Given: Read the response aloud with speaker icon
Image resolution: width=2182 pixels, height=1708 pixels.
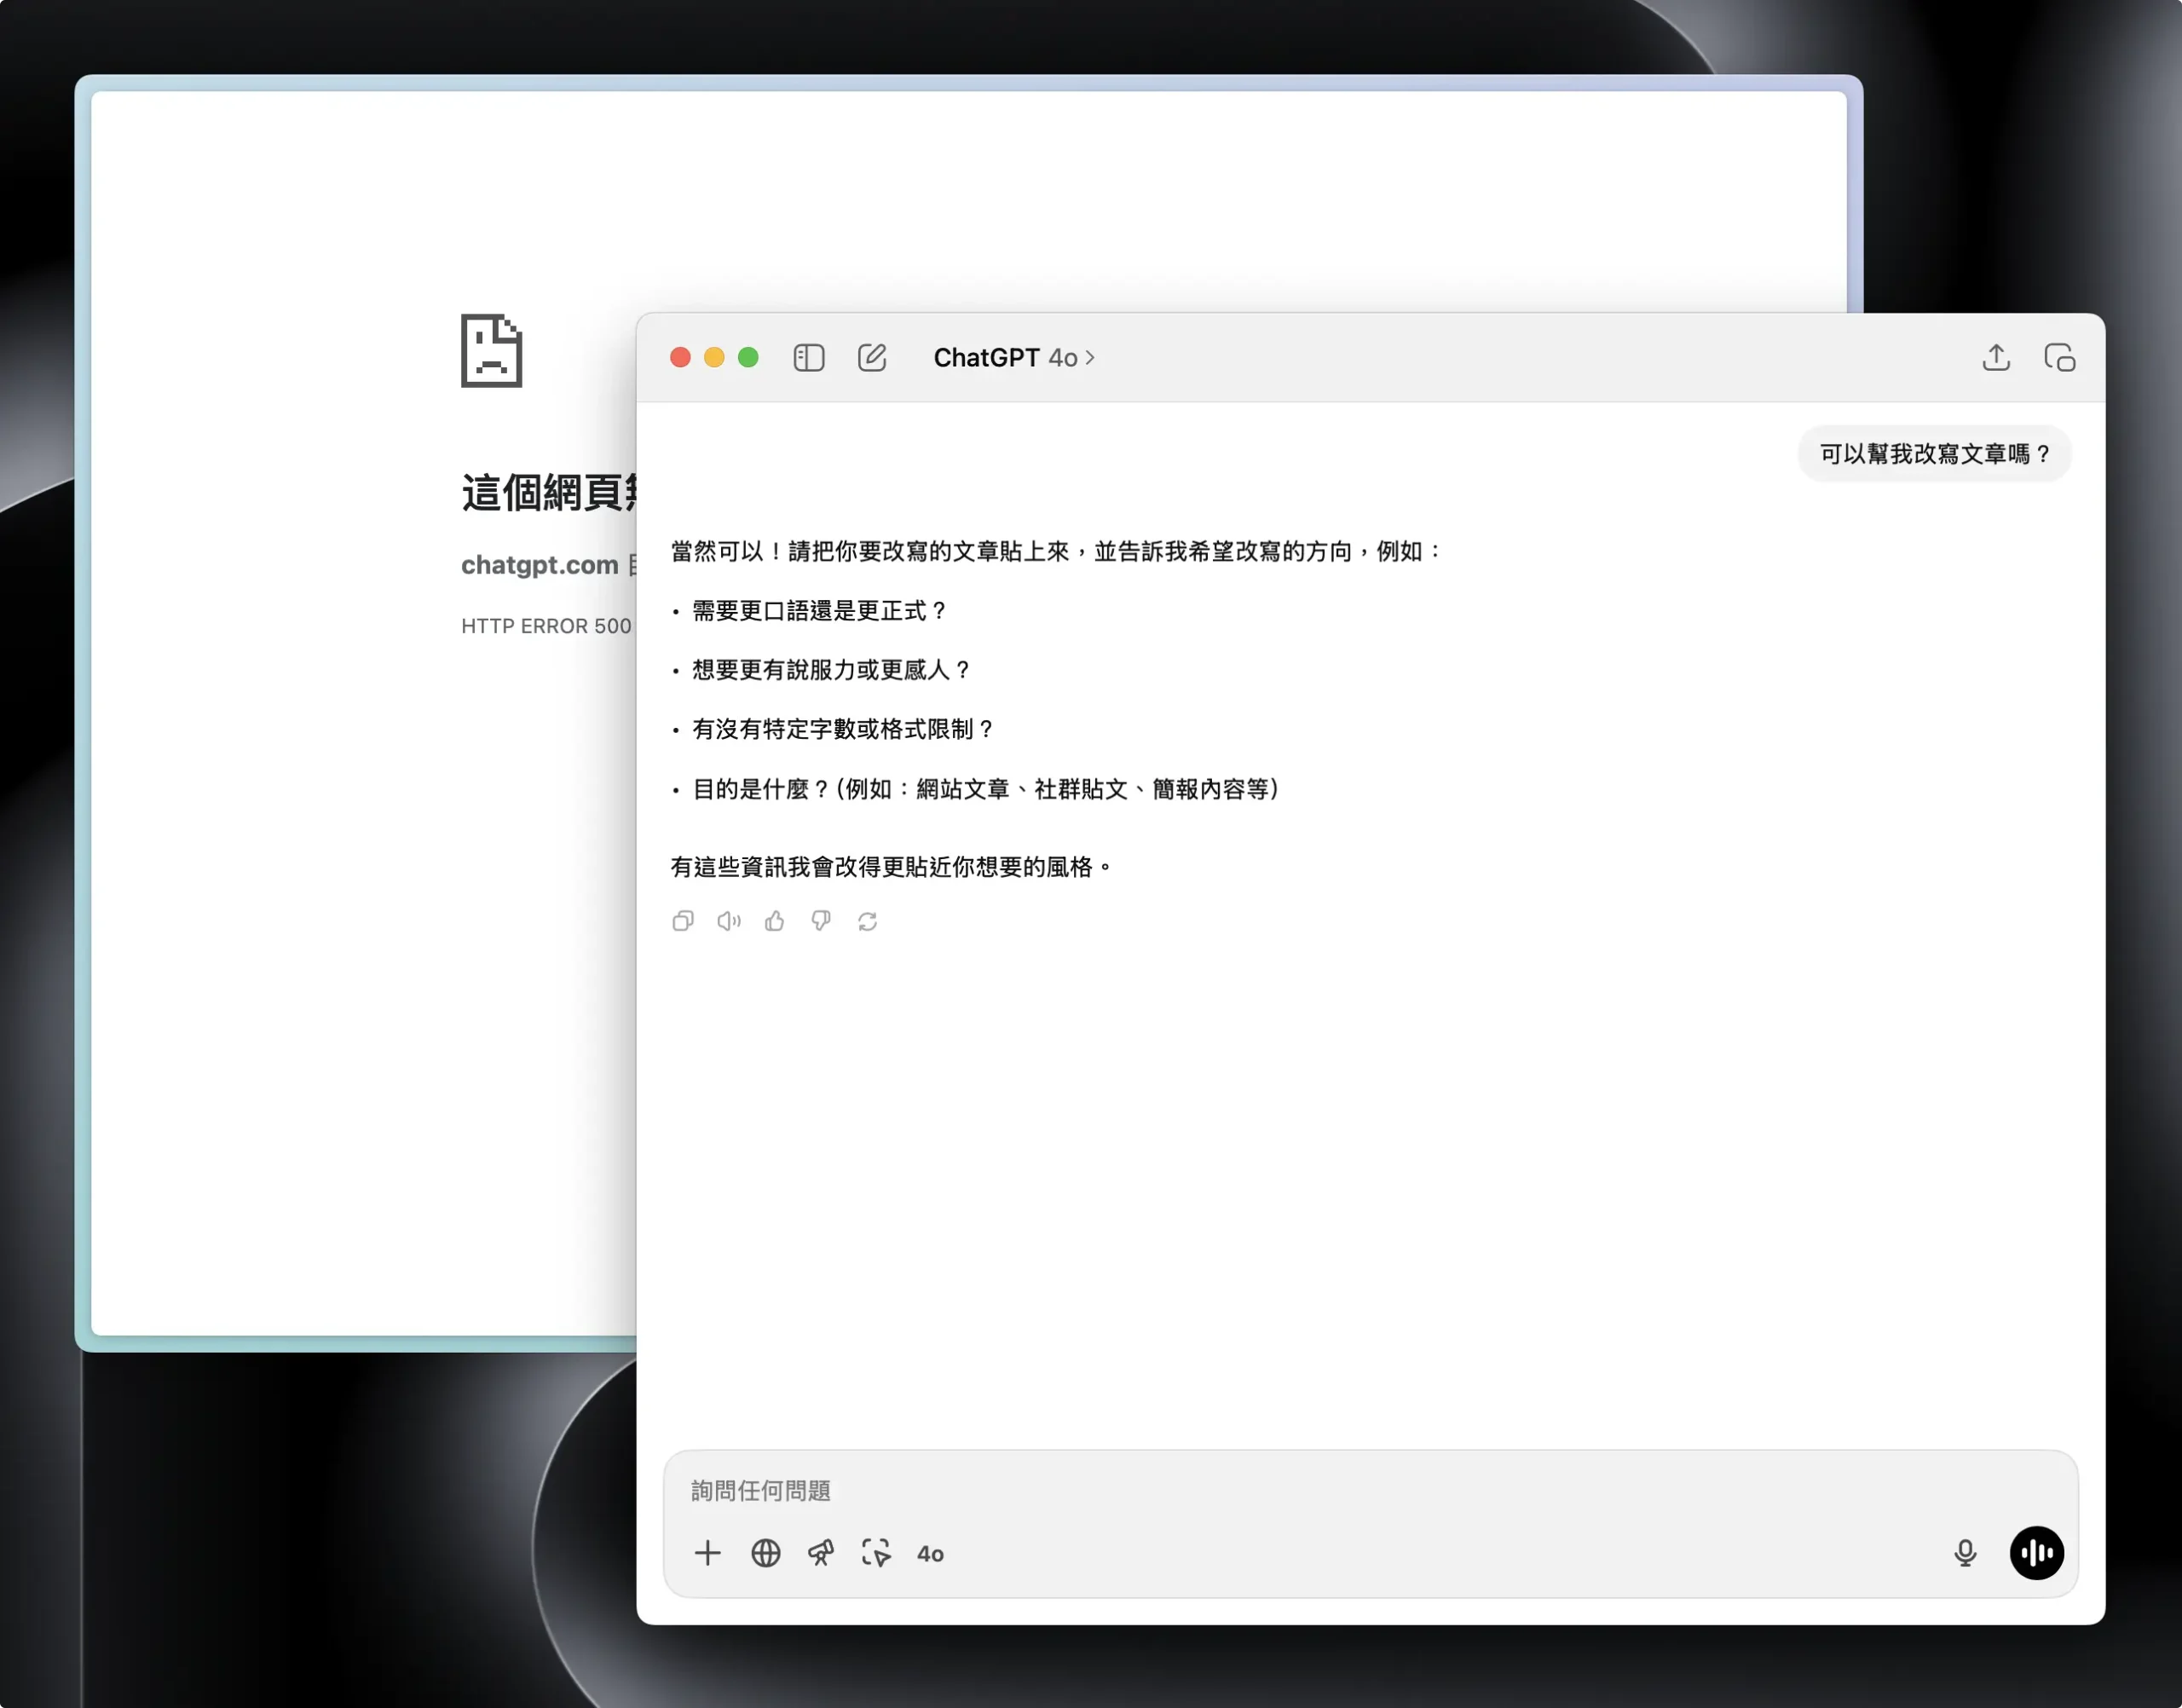Looking at the screenshot, I should click(729, 921).
